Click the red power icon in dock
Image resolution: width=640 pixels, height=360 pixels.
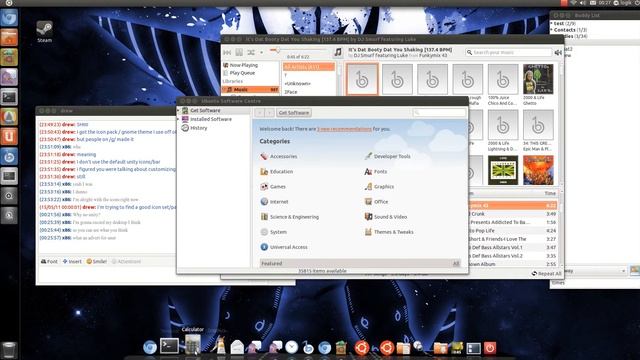(490, 348)
